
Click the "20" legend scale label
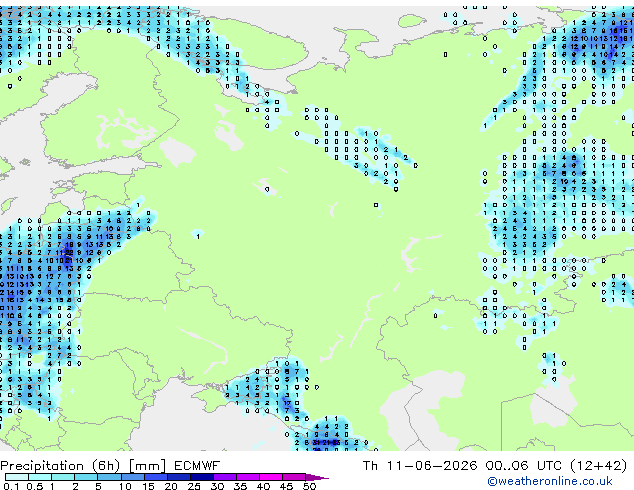[171, 486]
